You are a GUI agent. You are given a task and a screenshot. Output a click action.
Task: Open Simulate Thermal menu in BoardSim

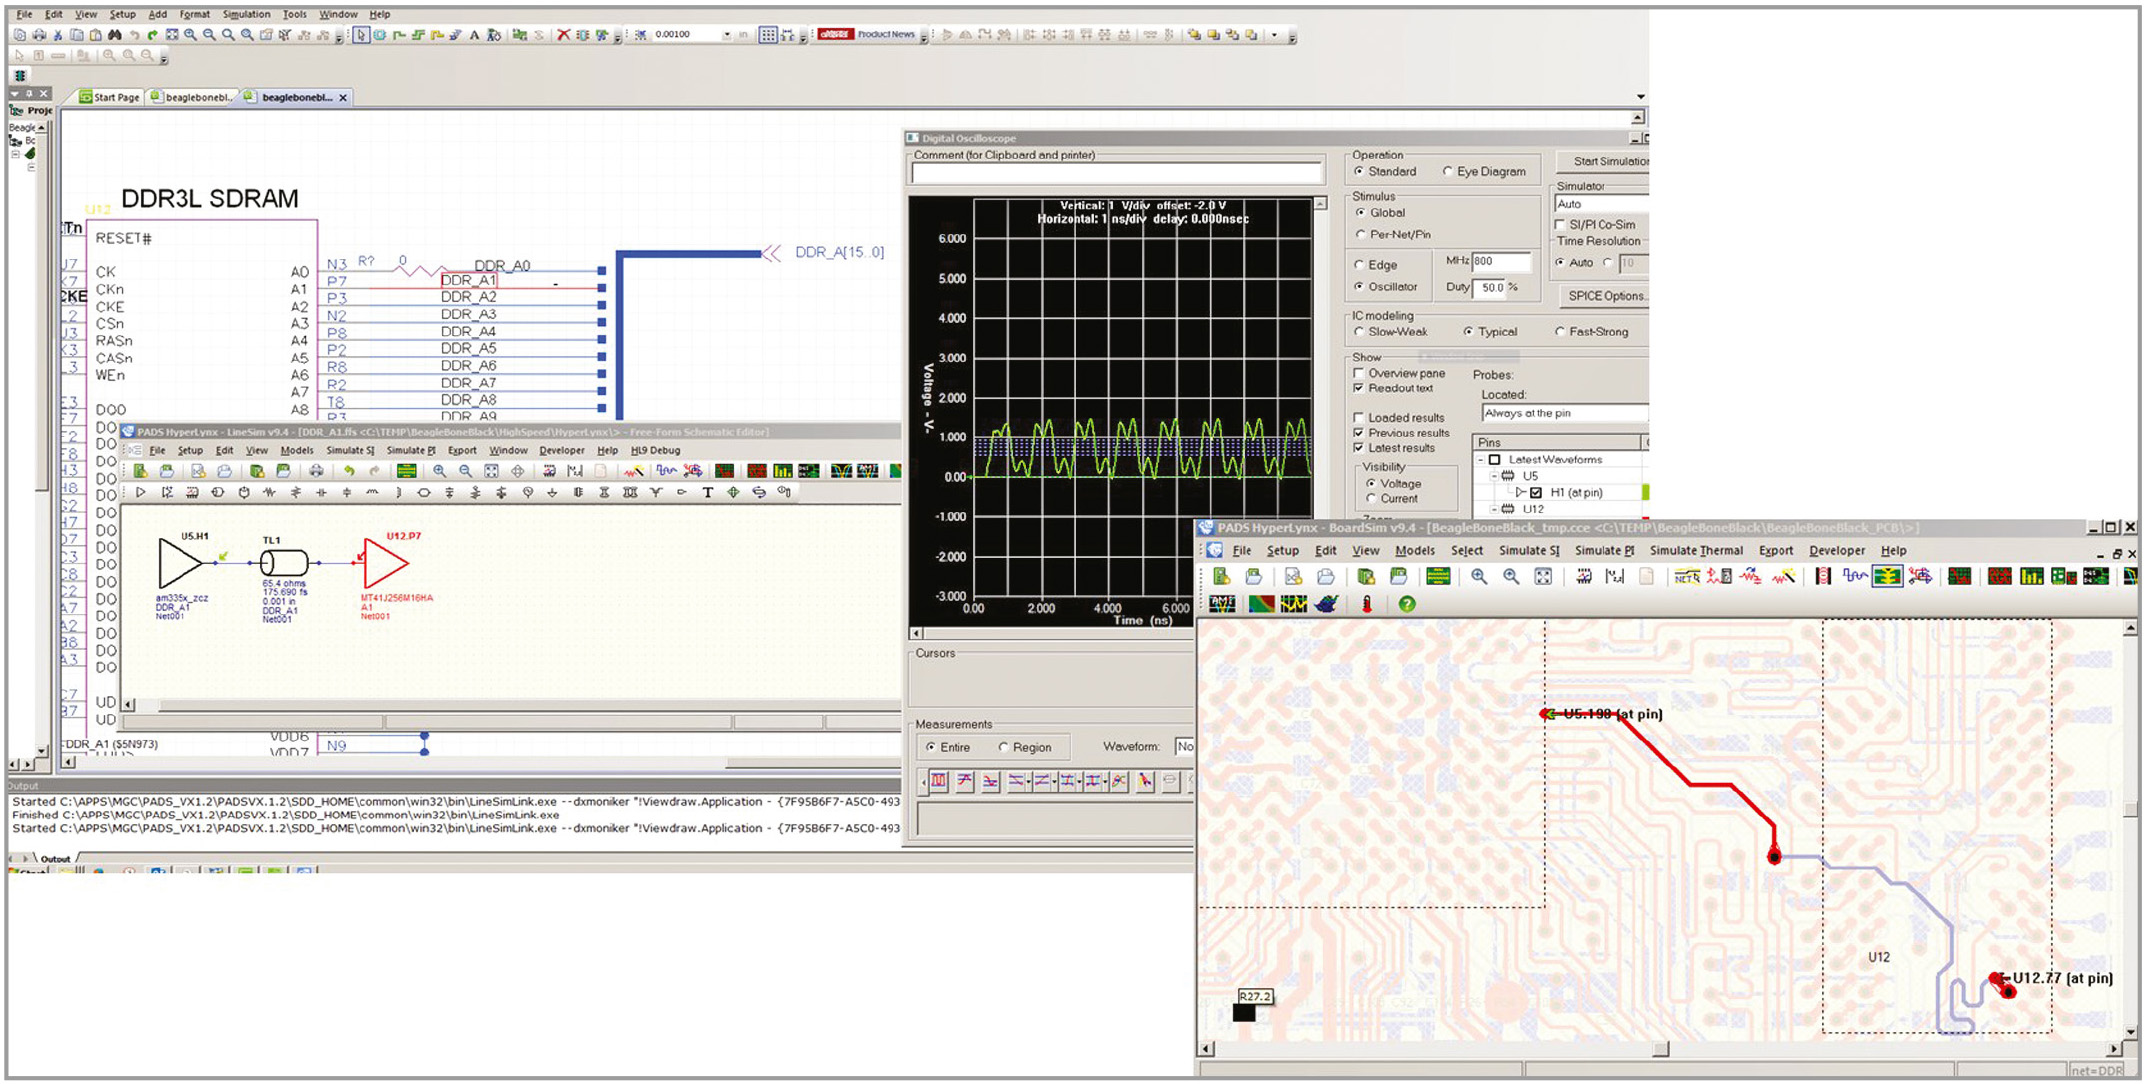tap(1696, 551)
